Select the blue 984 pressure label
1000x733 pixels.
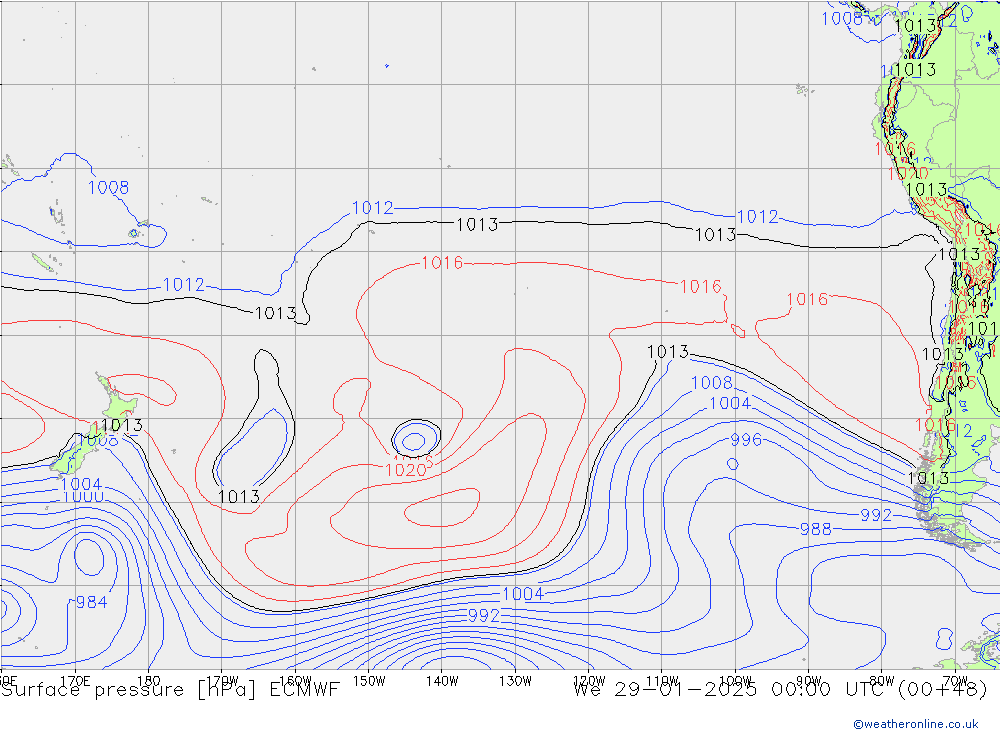[92, 602]
